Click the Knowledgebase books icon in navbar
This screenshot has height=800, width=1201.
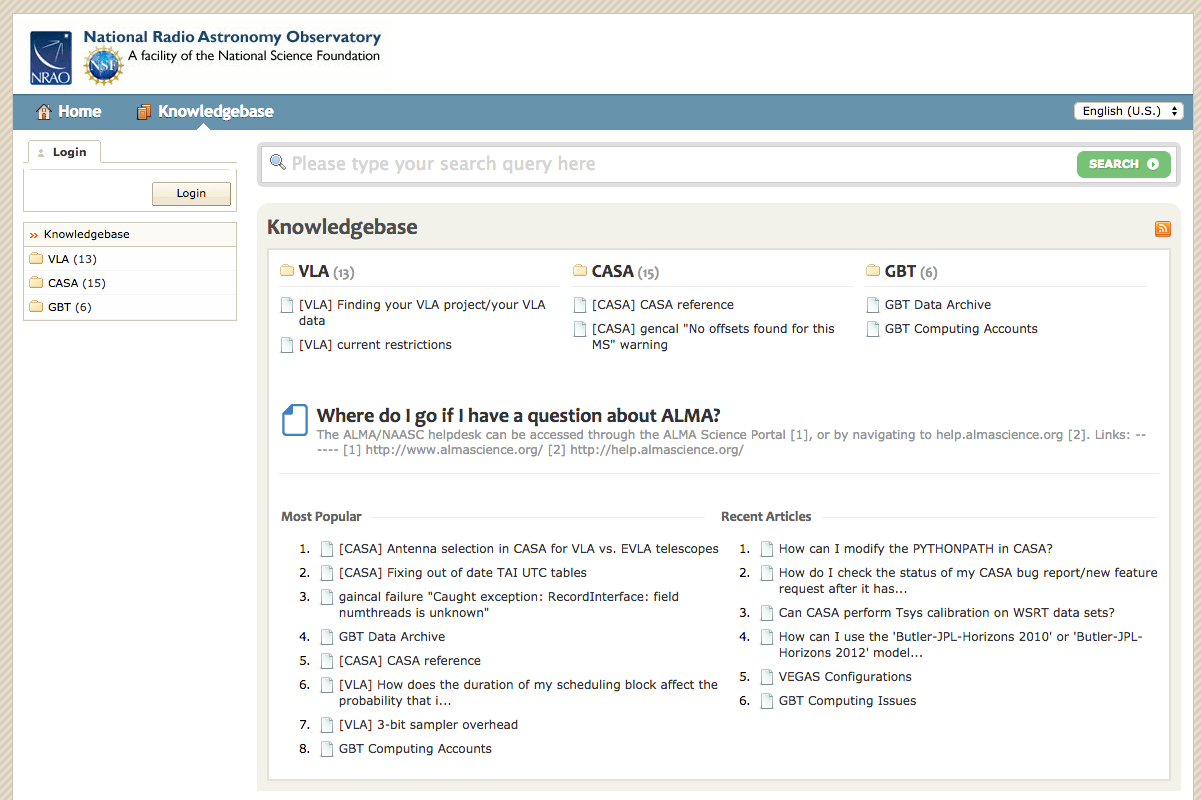coord(145,112)
